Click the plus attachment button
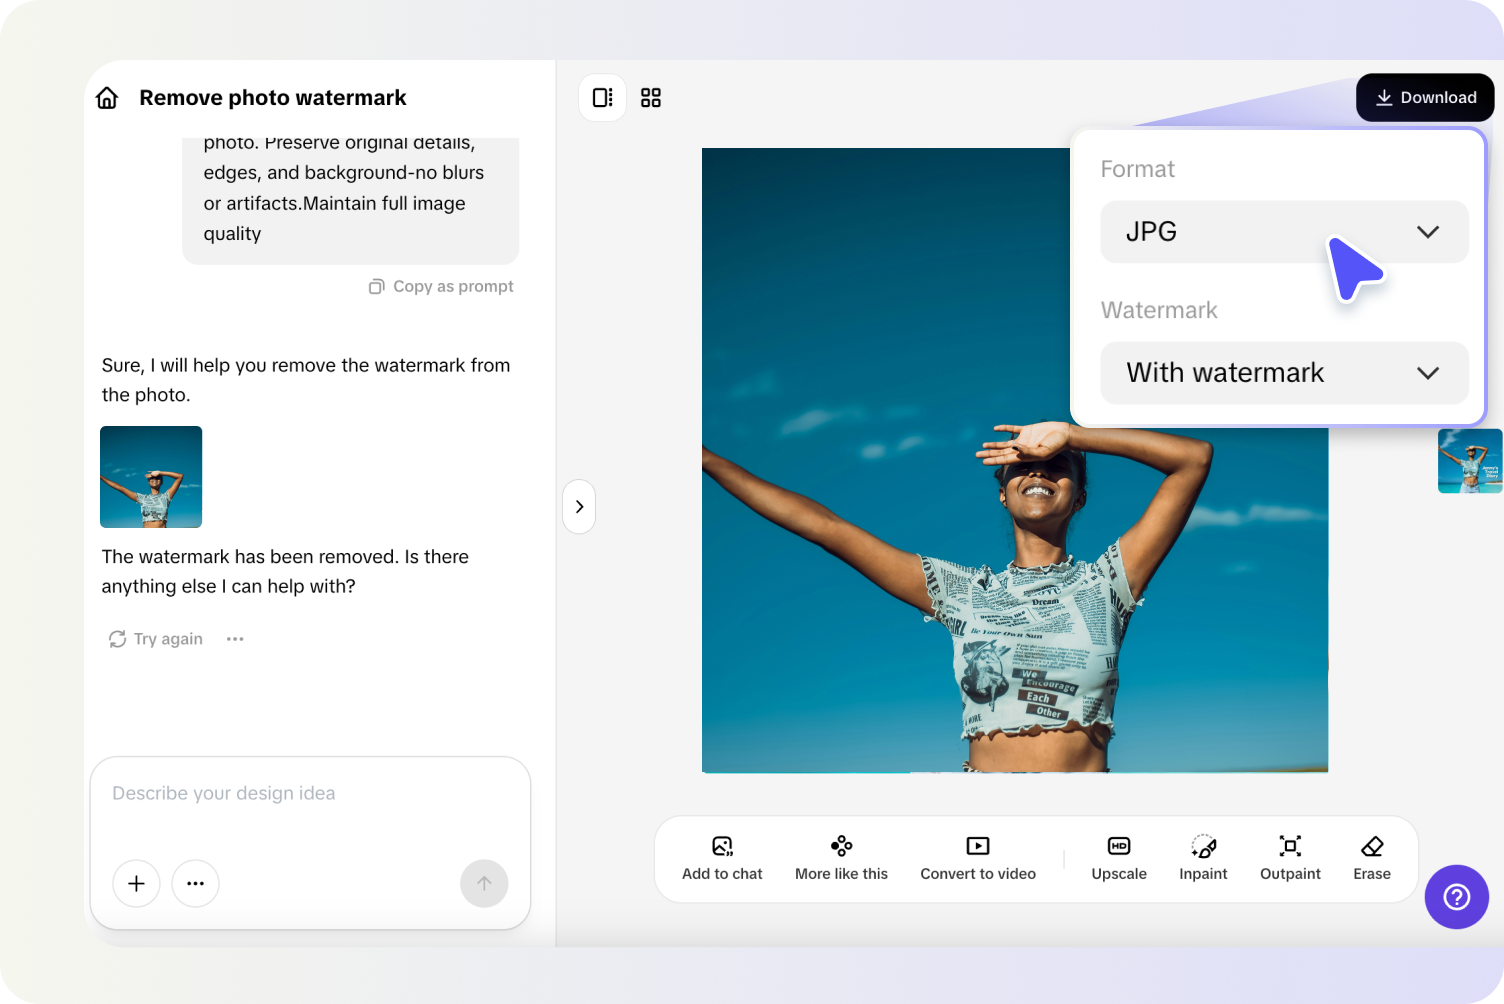 (x=137, y=884)
